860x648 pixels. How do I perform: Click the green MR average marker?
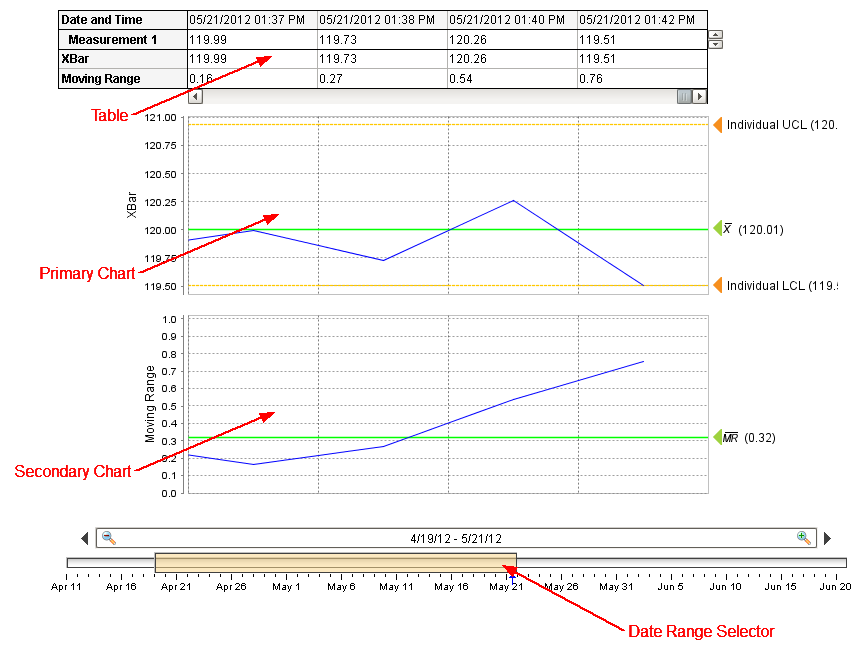[x=716, y=437]
